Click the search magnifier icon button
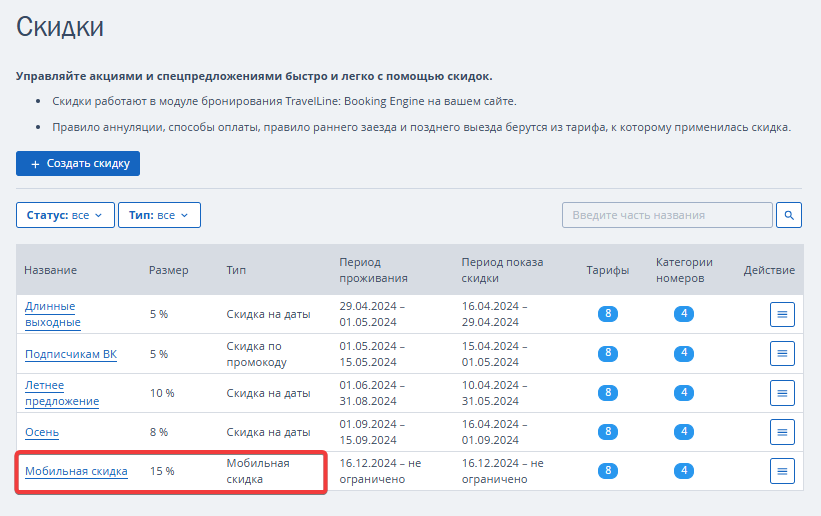 (x=789, y=215)
